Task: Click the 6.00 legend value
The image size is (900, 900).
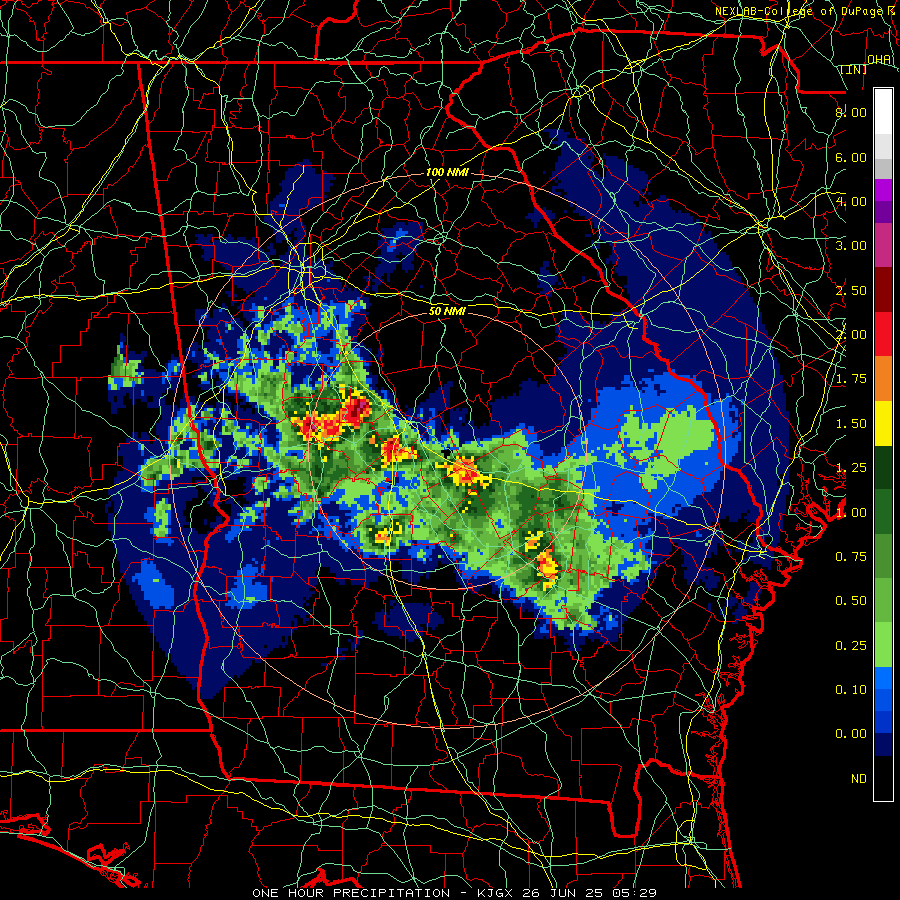Action: tap(851, 157)
